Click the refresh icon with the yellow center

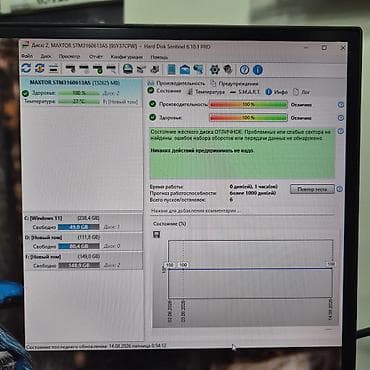(40, 69)
